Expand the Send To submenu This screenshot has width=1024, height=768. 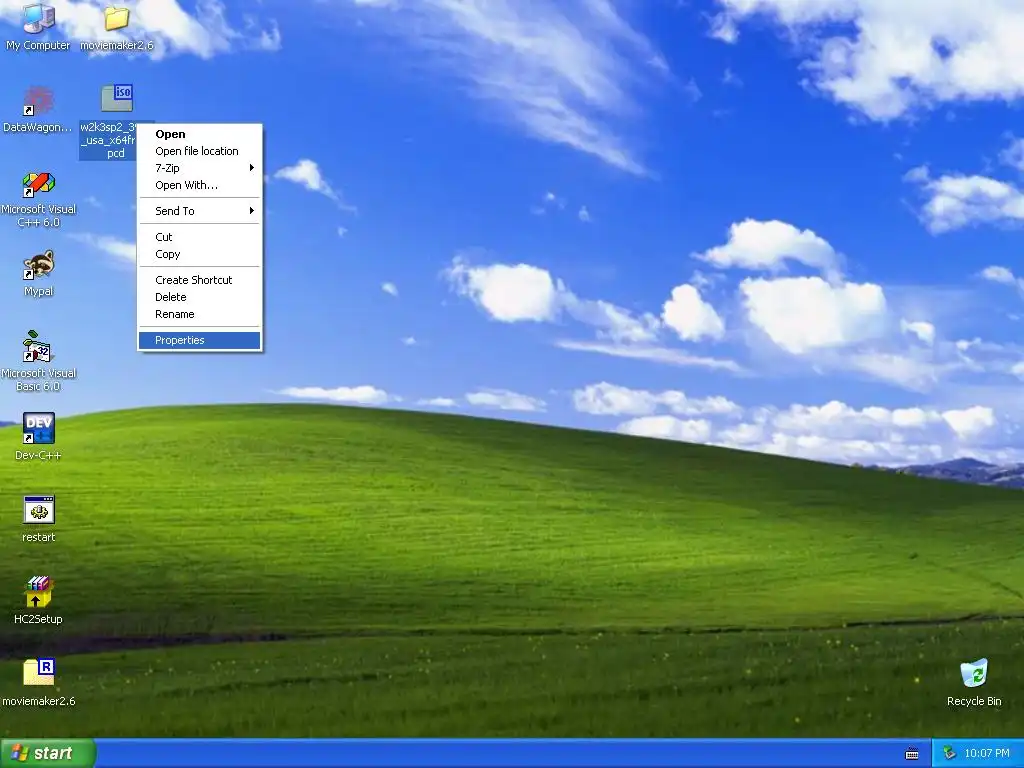coord(199,211)
